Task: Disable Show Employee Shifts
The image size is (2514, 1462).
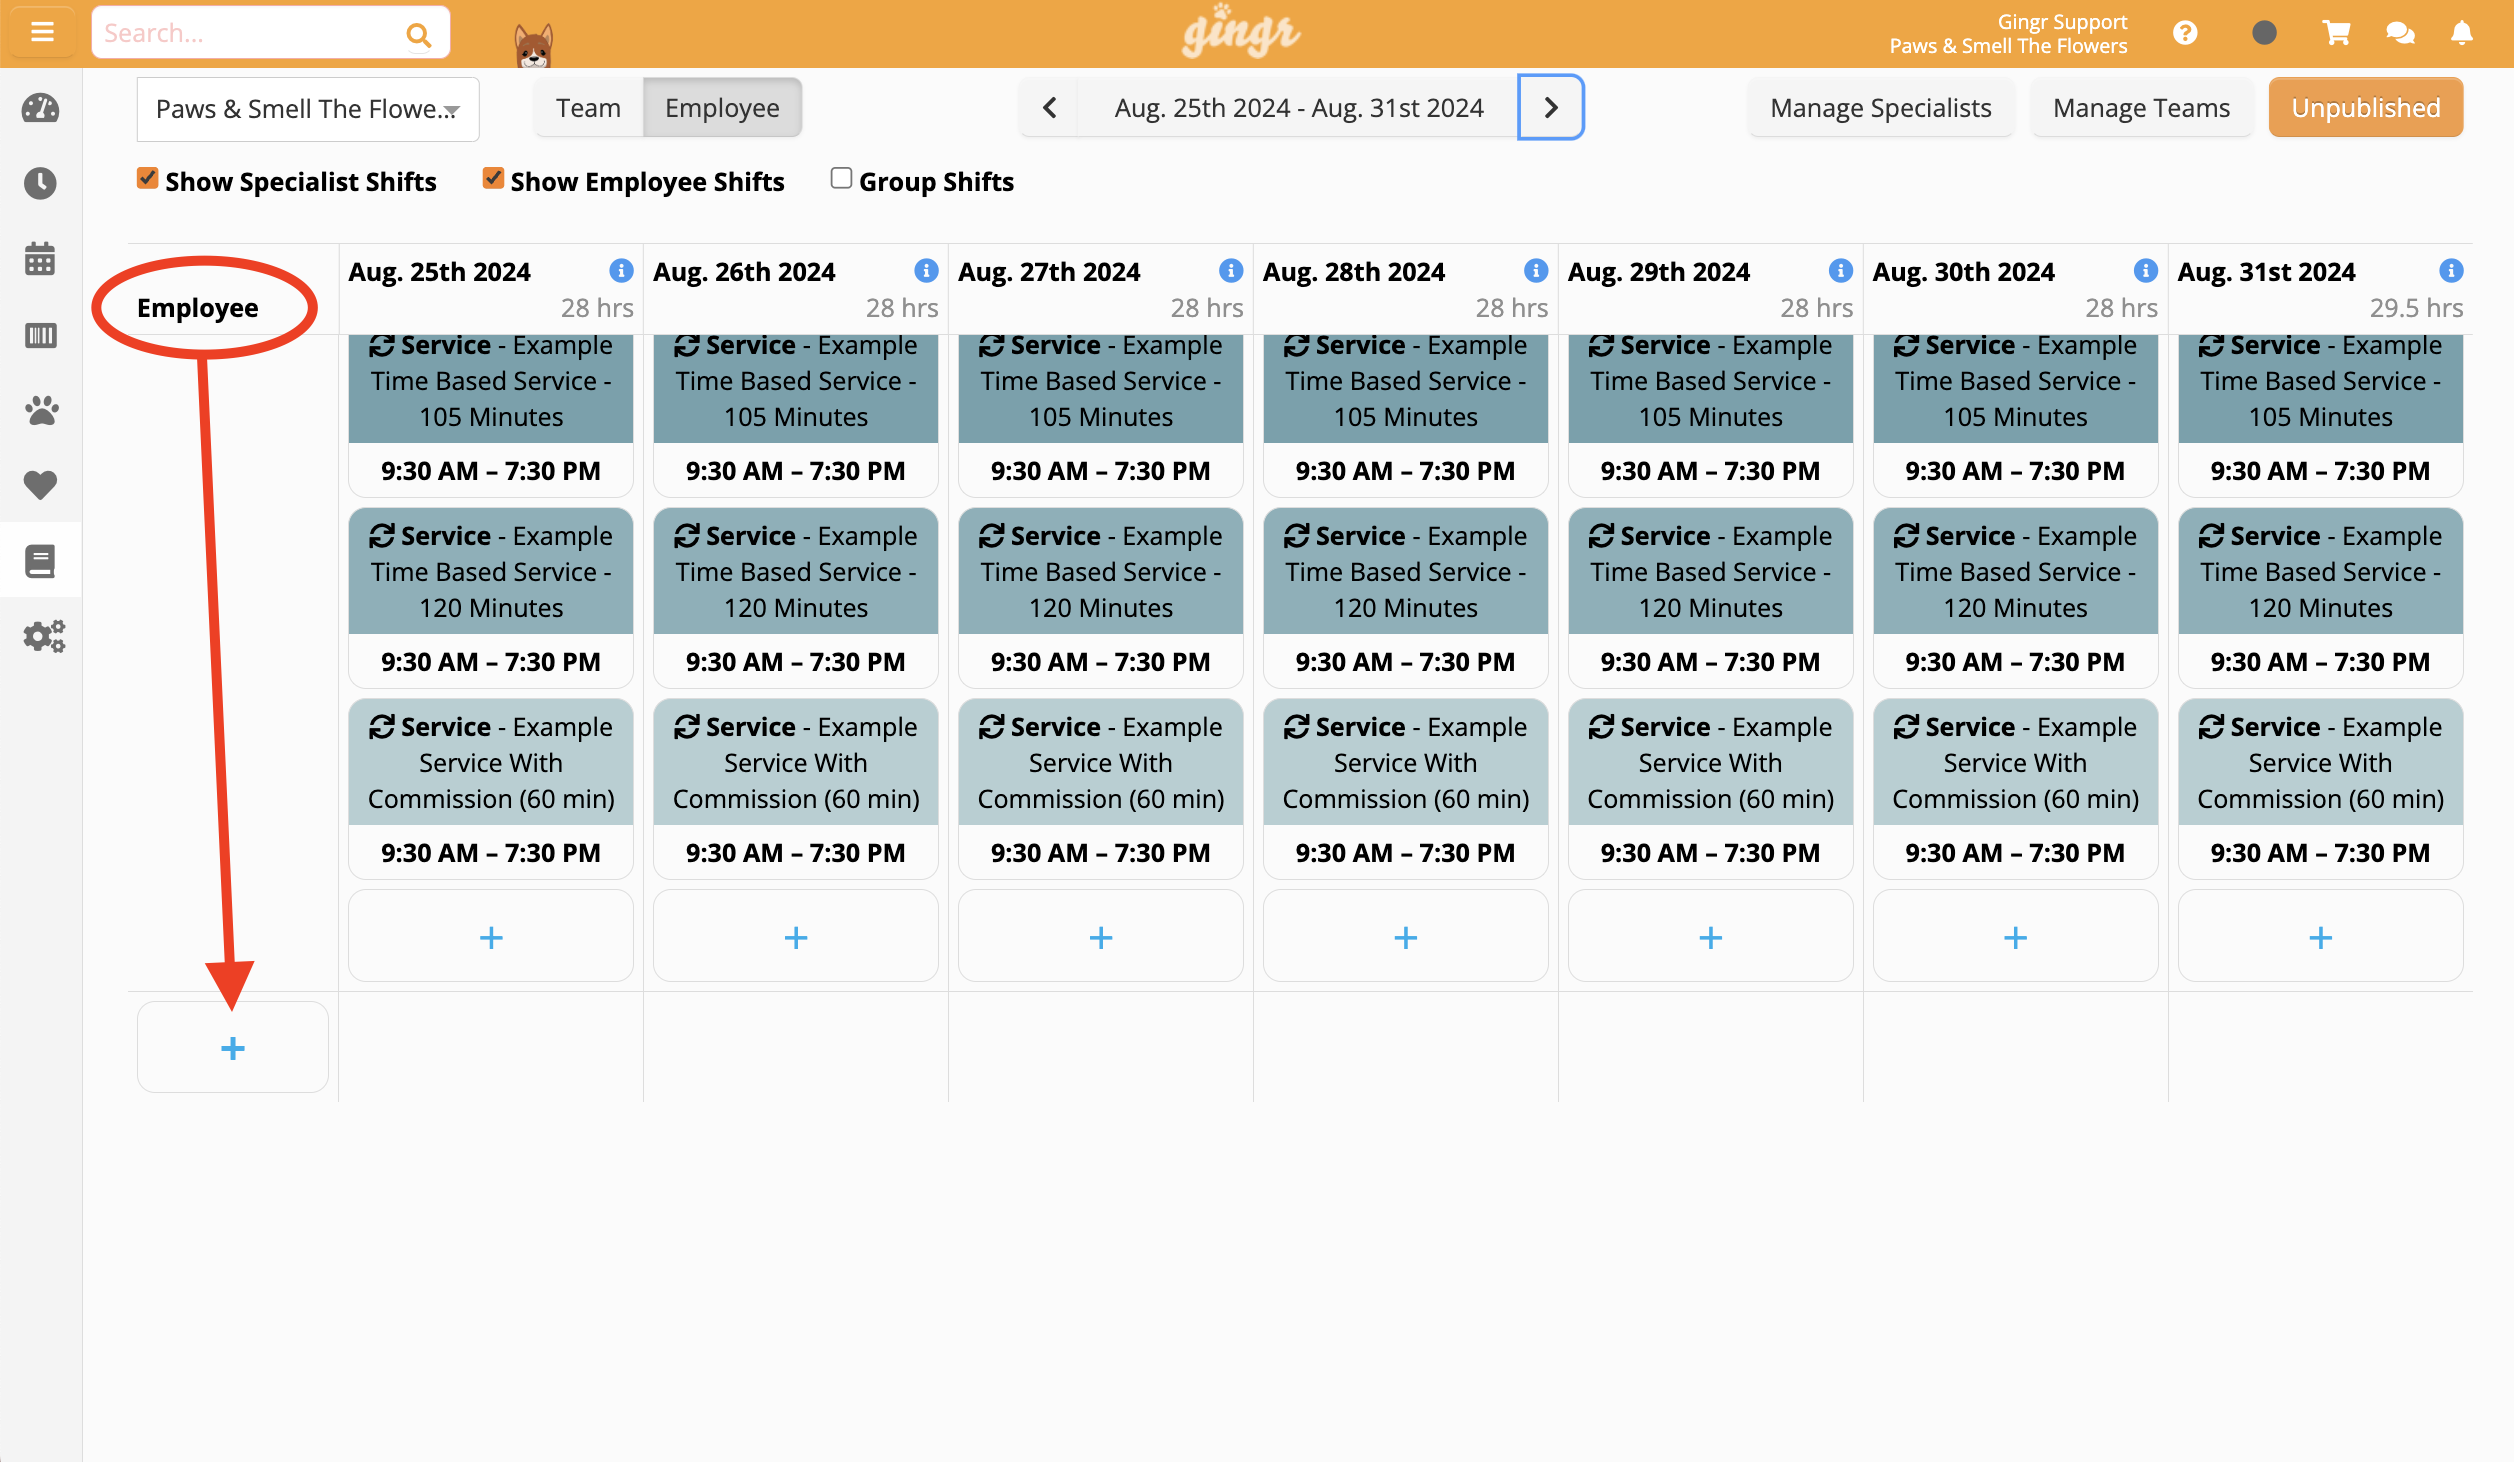Action: point(492,178)
